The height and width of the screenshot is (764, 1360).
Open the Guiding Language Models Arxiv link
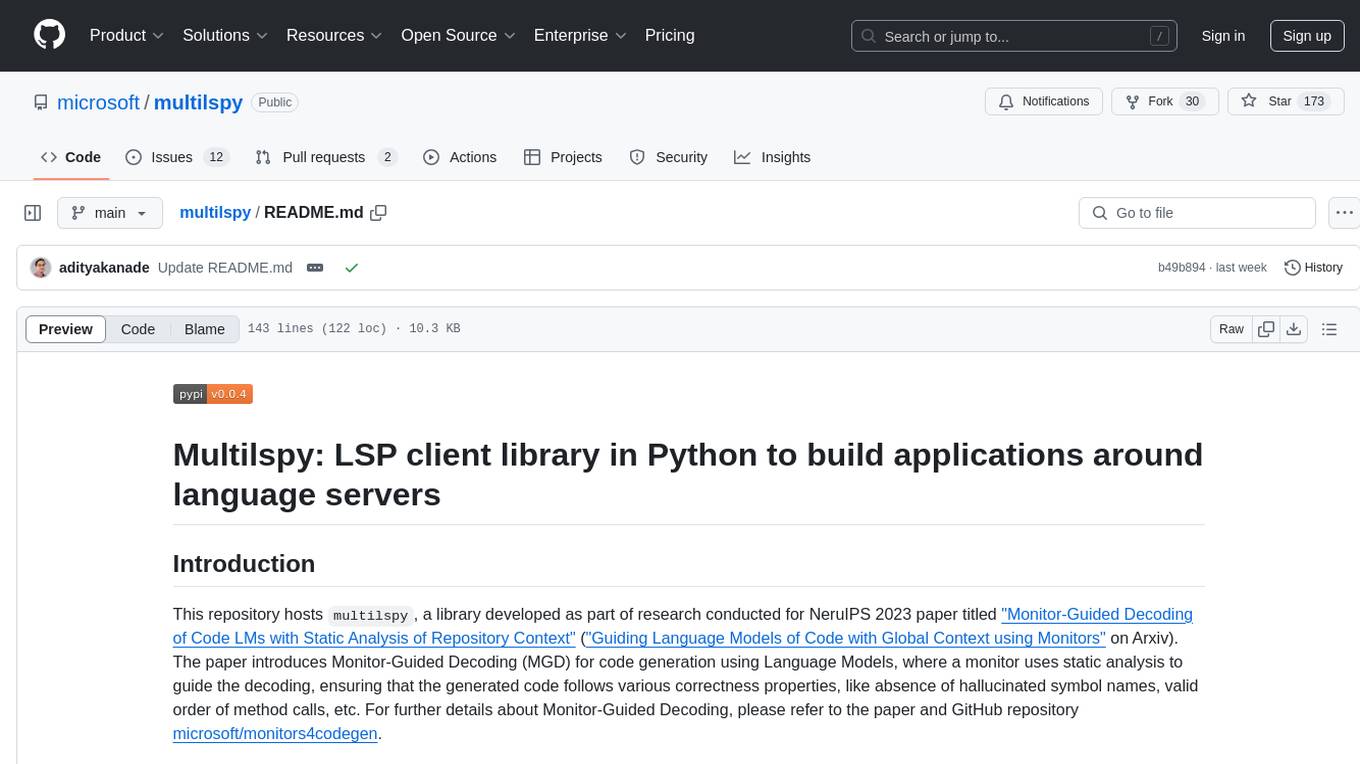pos(846,638)
